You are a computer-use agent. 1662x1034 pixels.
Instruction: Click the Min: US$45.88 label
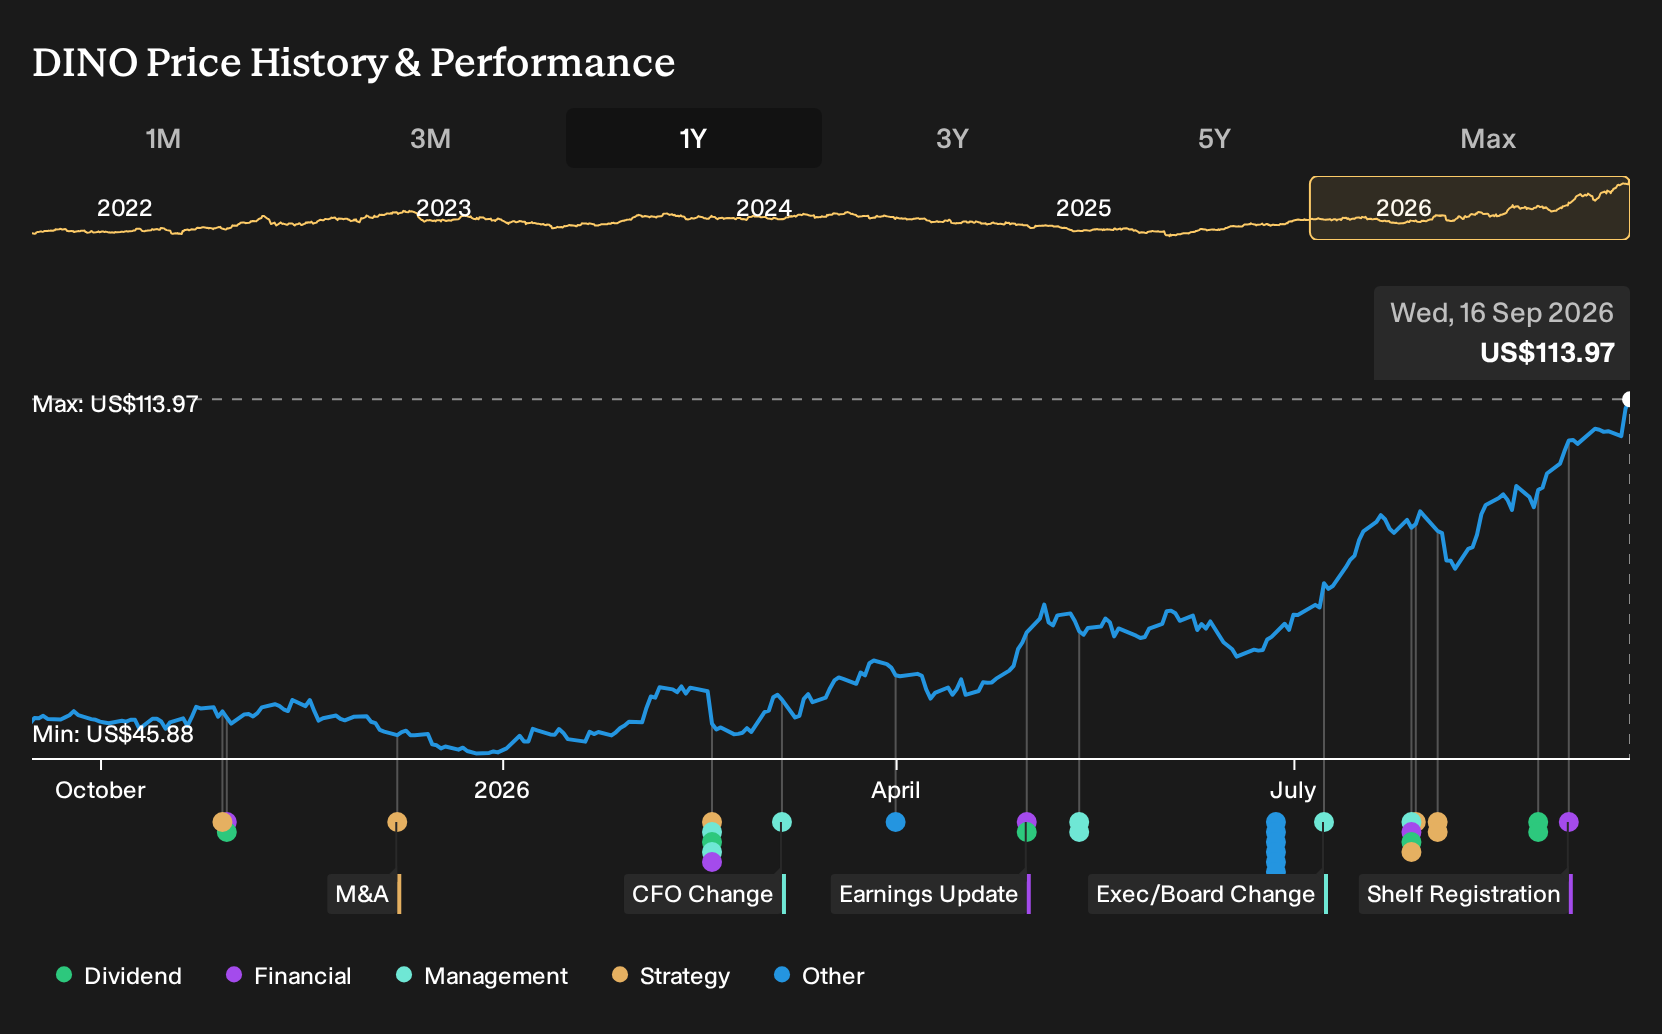[x=113, y=734]
